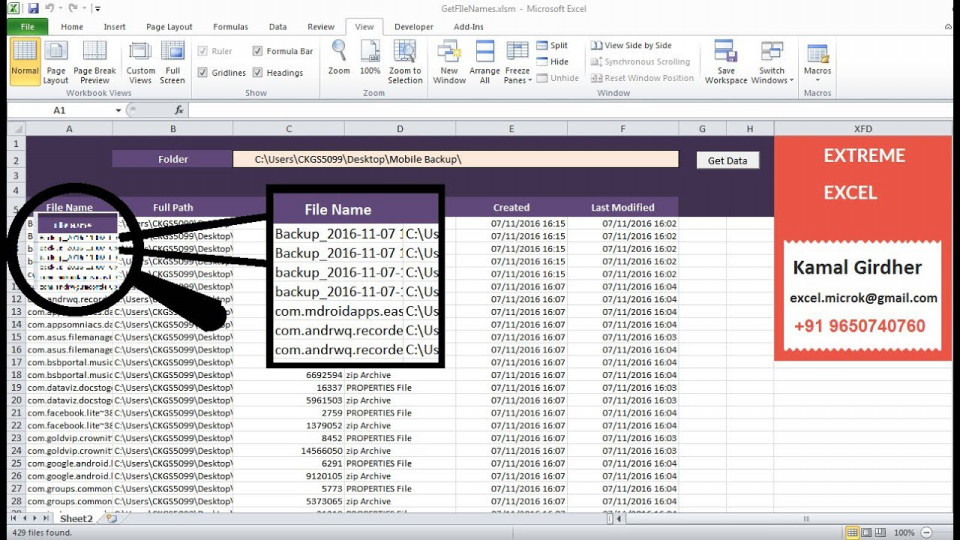Minimize the ribbon with caret
The height and width of the screenshot is (540, 960).
pyautogui.click(x=948, y=26)
